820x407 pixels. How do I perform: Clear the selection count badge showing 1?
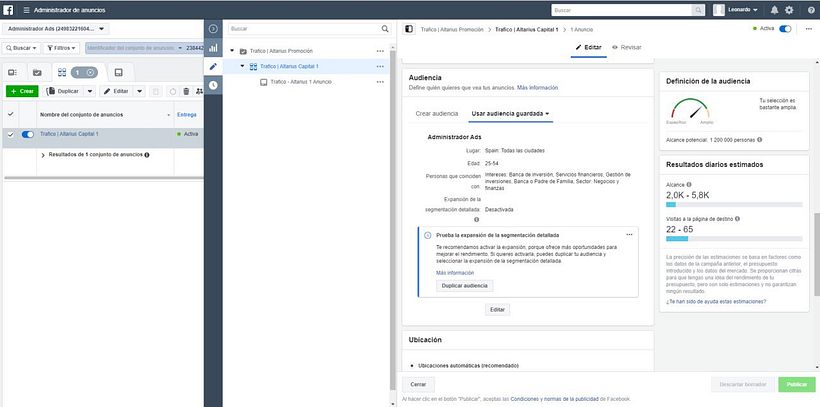pos(90,72)
